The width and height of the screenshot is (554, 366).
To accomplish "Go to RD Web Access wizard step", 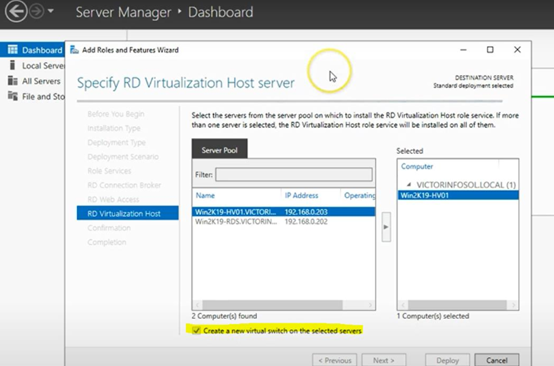I will 113,199.
